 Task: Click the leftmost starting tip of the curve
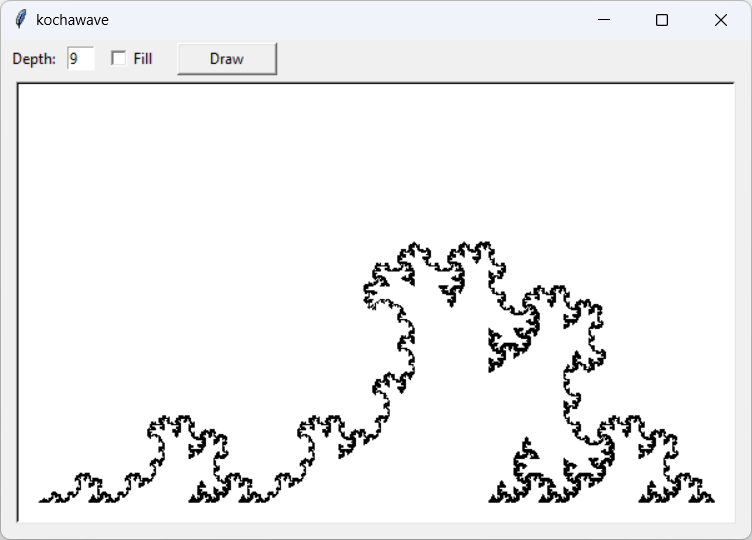pyautogui.click(x=41, y=500)
